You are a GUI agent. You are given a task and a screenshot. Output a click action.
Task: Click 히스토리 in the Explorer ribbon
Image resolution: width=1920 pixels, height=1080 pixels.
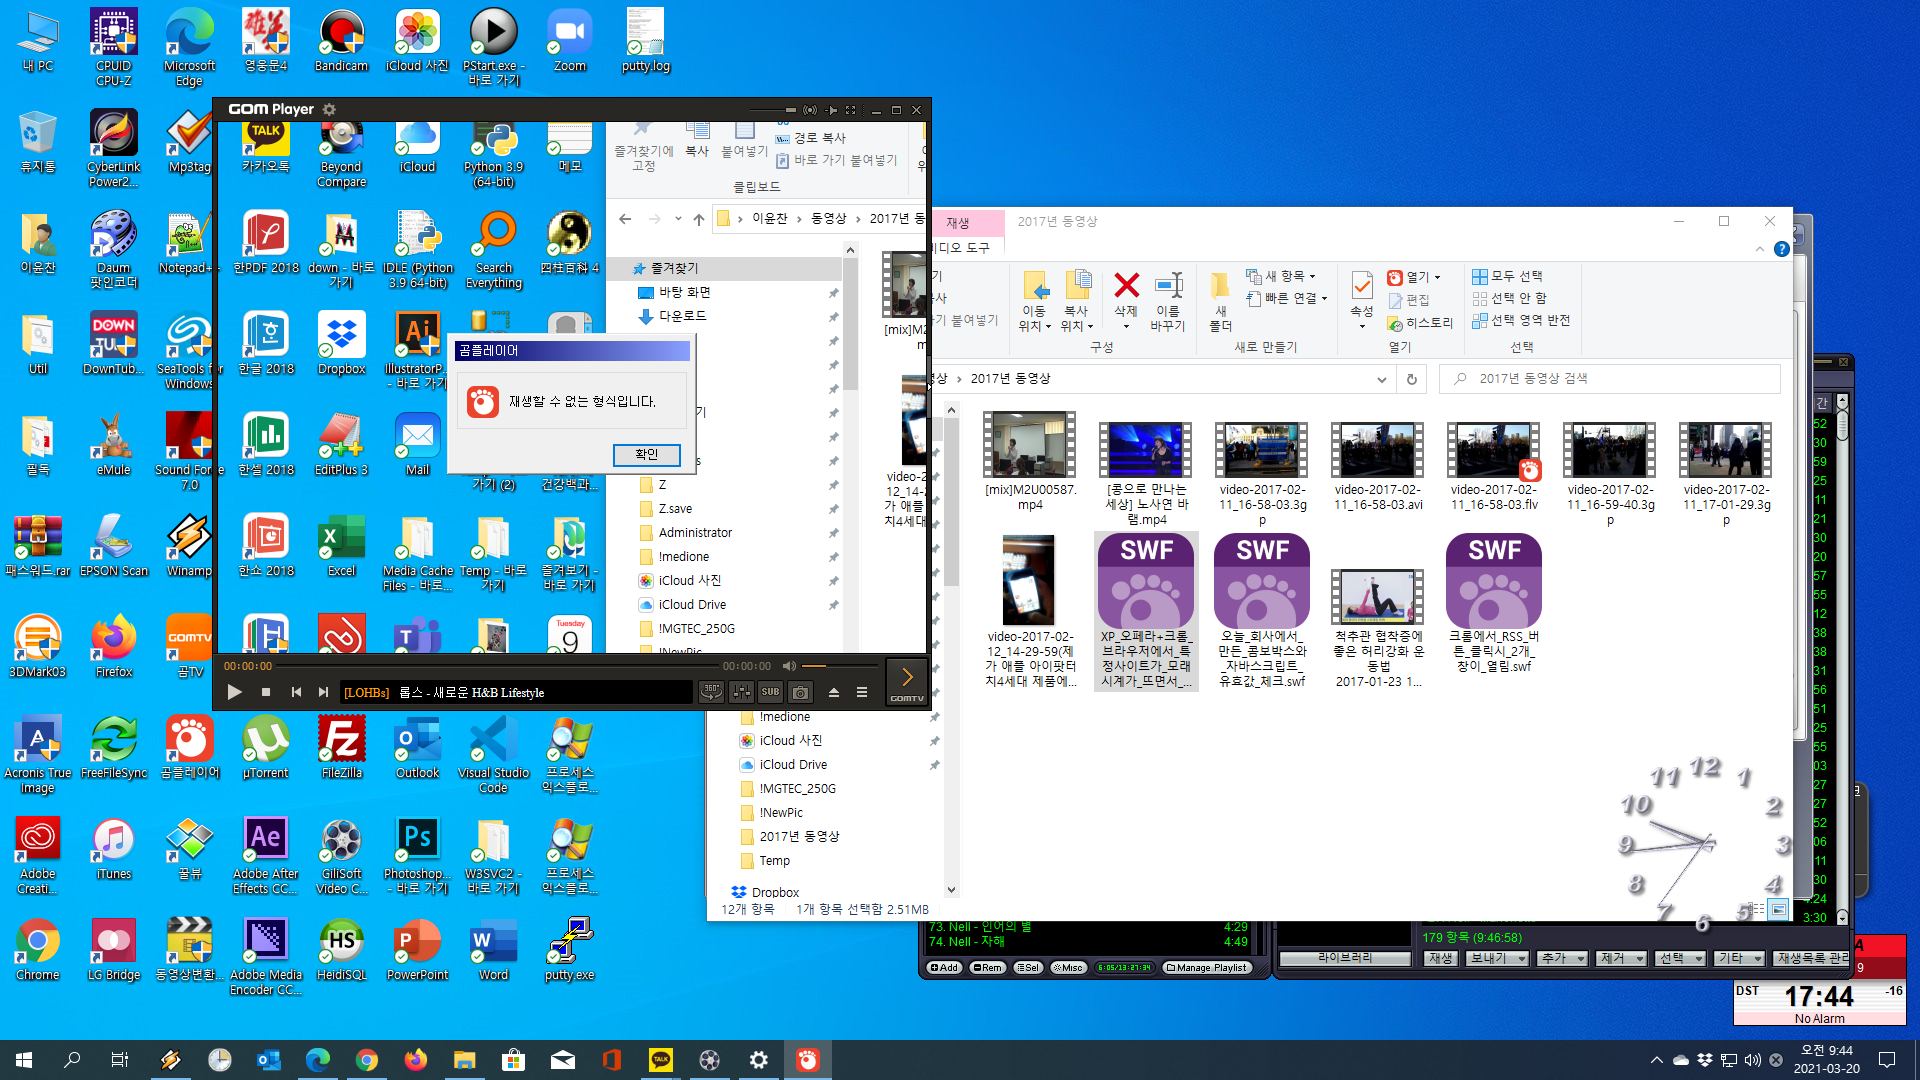tap(1420, 323)
